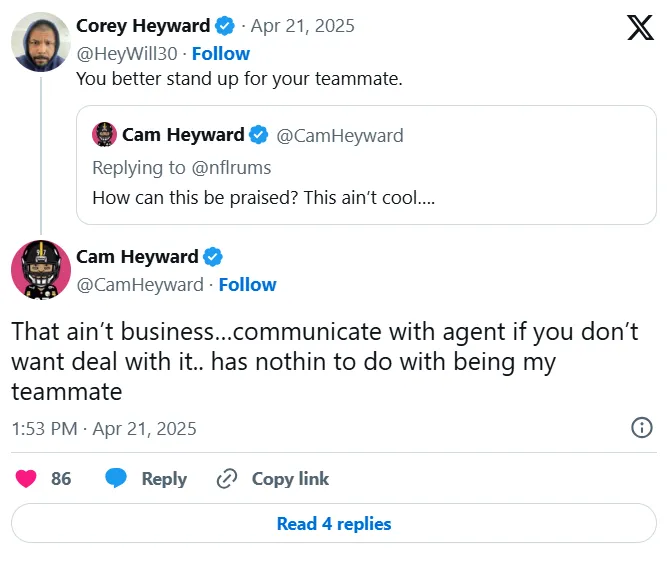
Task: Open the quoted tweet text
Action: click(x=263, y=197)
